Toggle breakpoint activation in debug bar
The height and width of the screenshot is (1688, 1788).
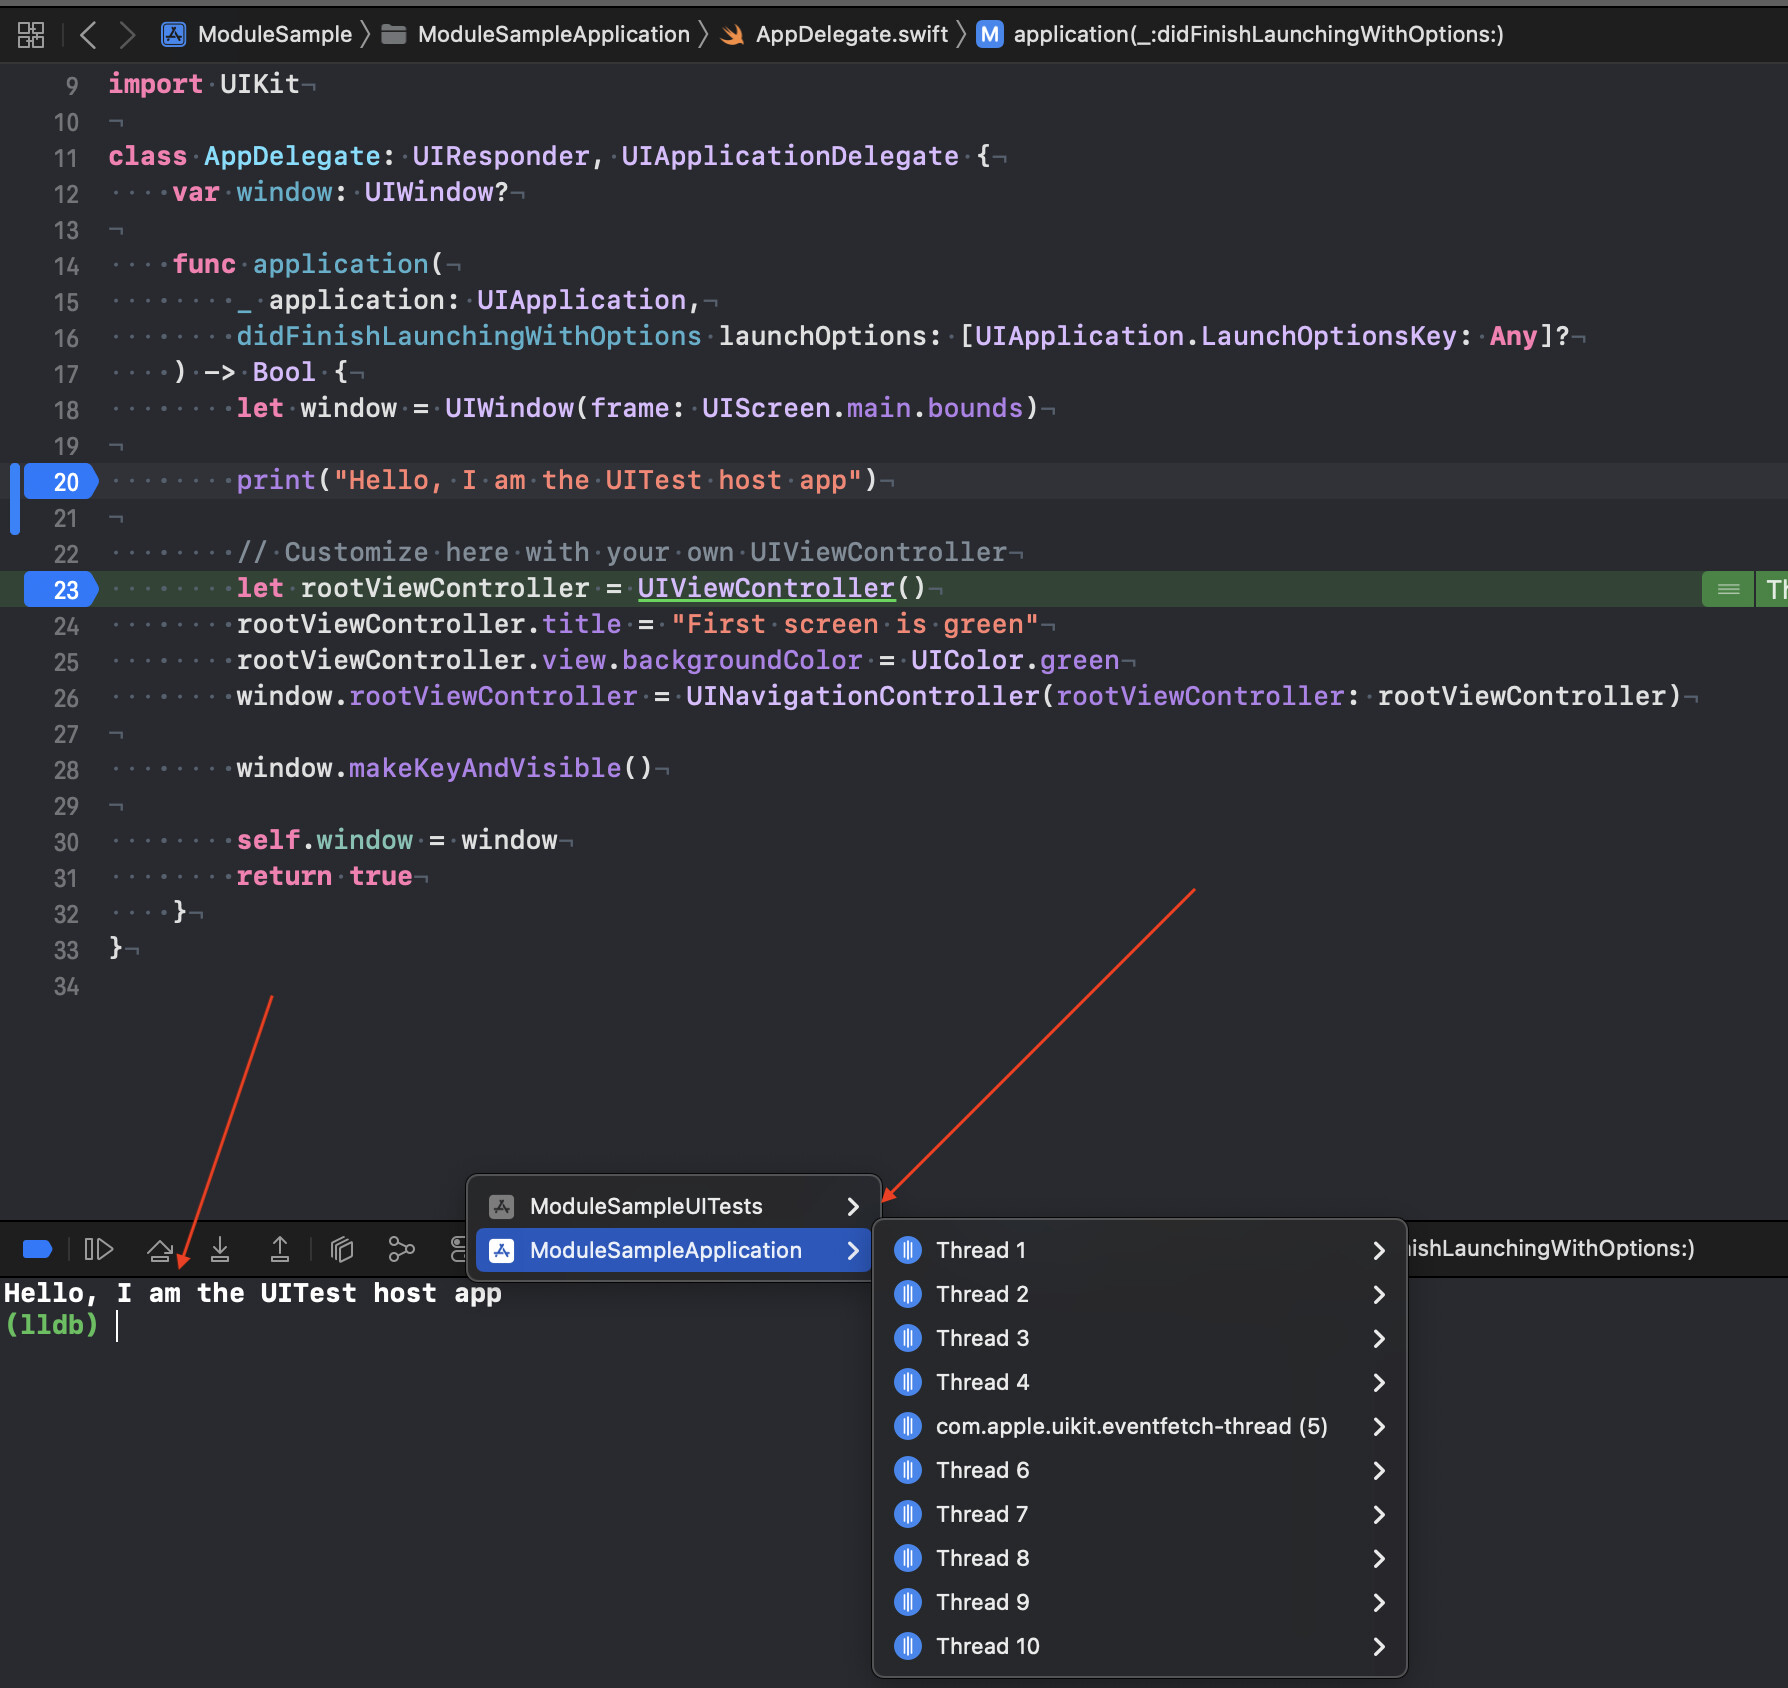pos(37,1249)
